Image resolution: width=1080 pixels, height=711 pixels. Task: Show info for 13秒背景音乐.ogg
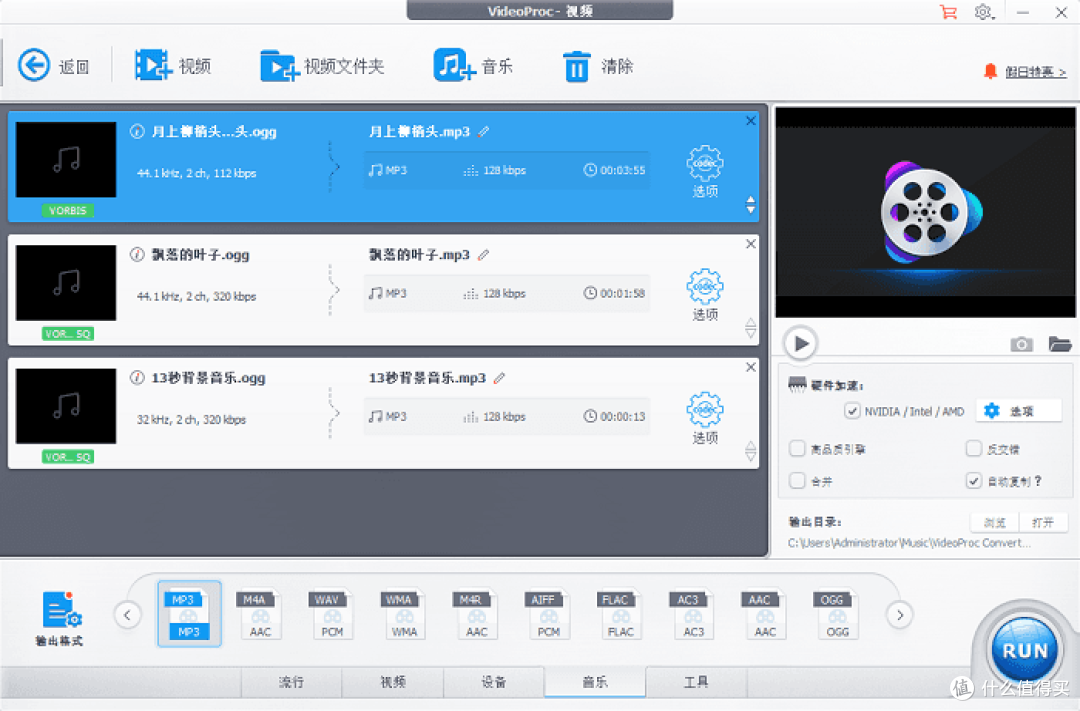tap(137, 378)
